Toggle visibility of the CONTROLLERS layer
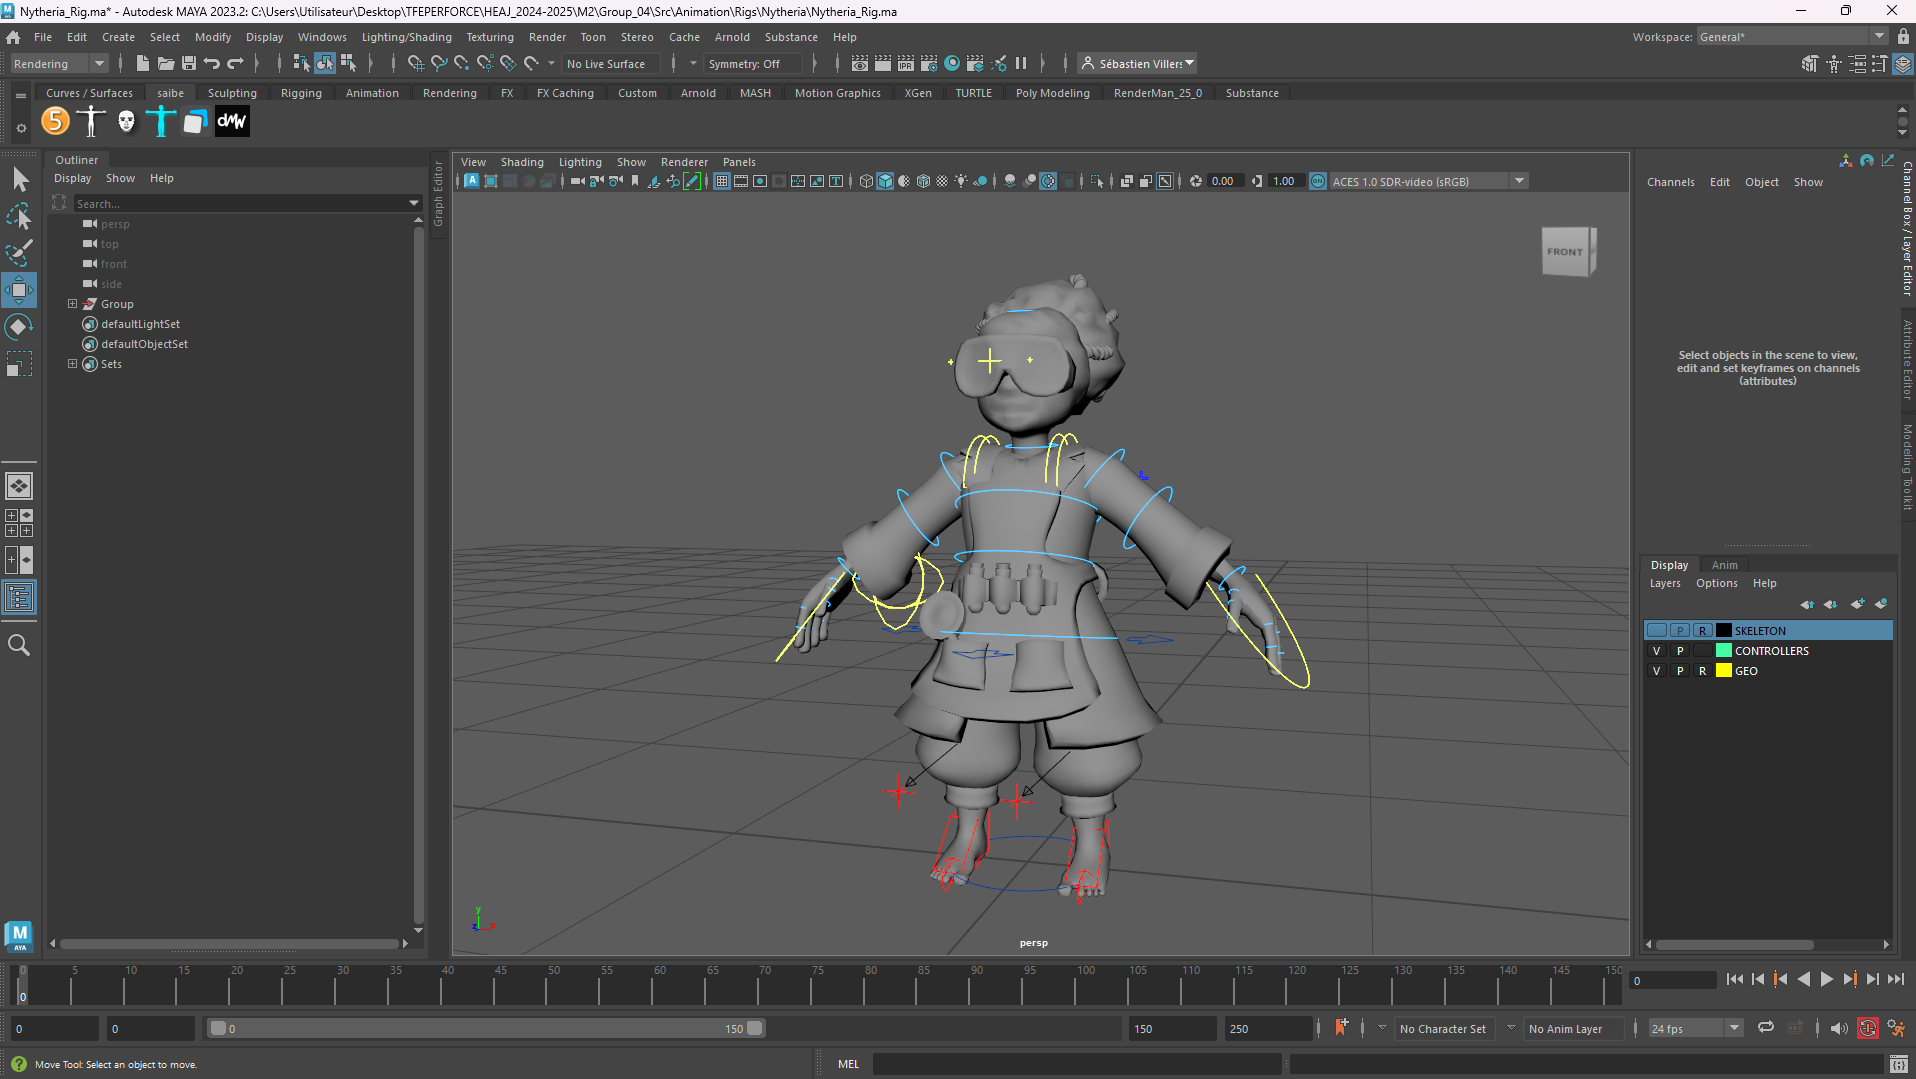Image resolution: width=1916 pixels, height=1079 pixels. [x=1656, y=651]
